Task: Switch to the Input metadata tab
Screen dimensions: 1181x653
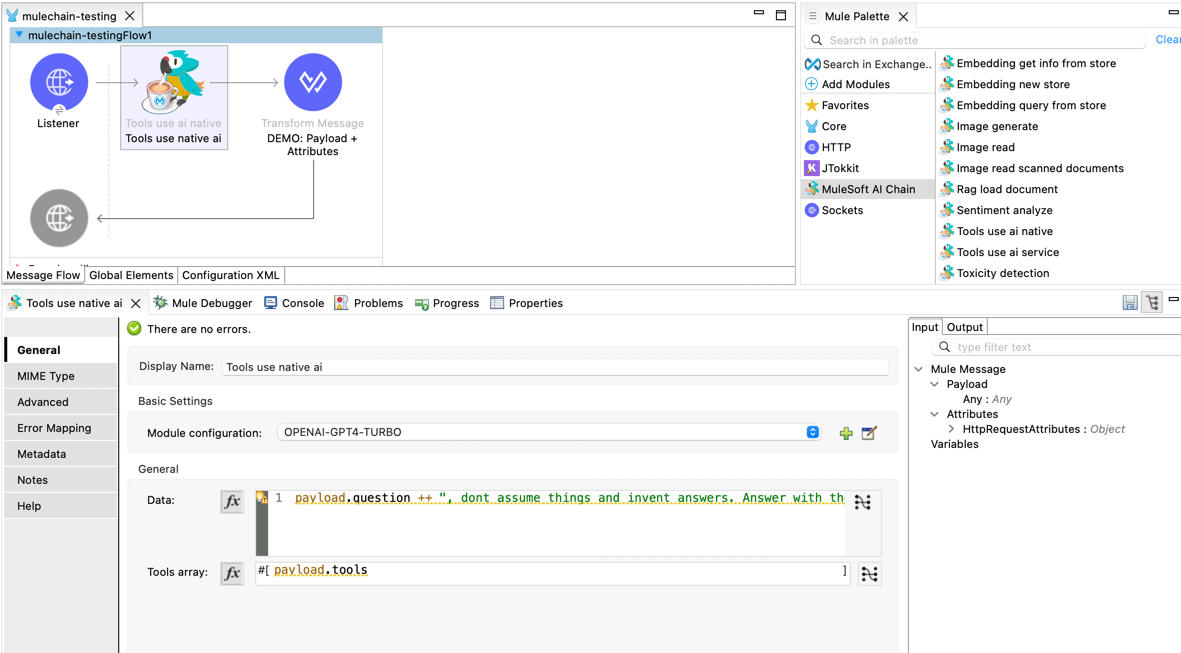Action: point(925,327)
